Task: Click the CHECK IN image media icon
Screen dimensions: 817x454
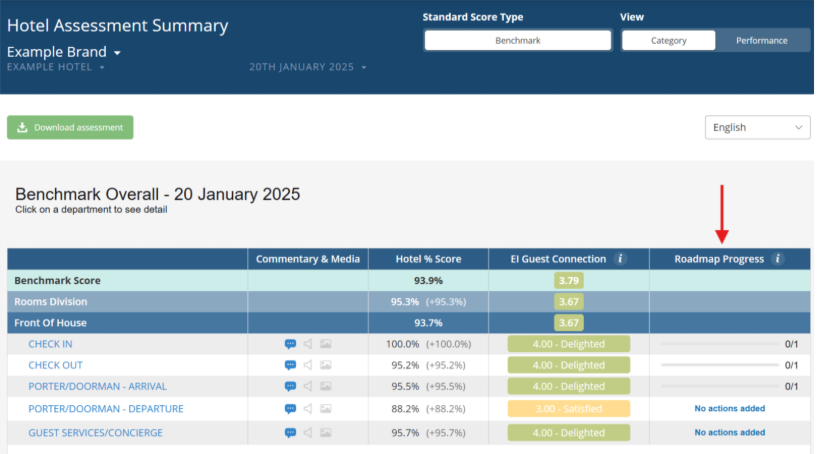Action: pos(326,344)
